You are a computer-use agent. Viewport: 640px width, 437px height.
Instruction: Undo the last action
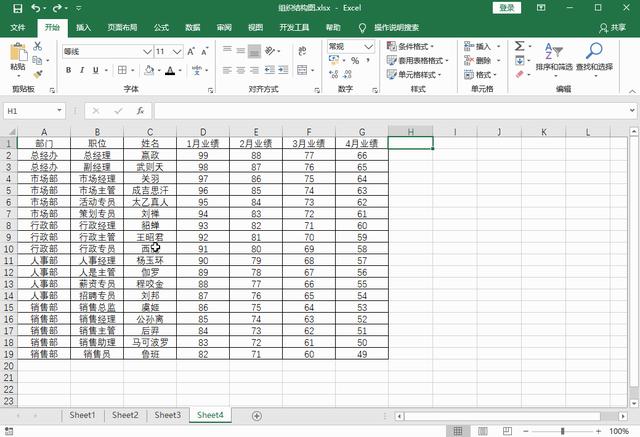click(36, 8)
